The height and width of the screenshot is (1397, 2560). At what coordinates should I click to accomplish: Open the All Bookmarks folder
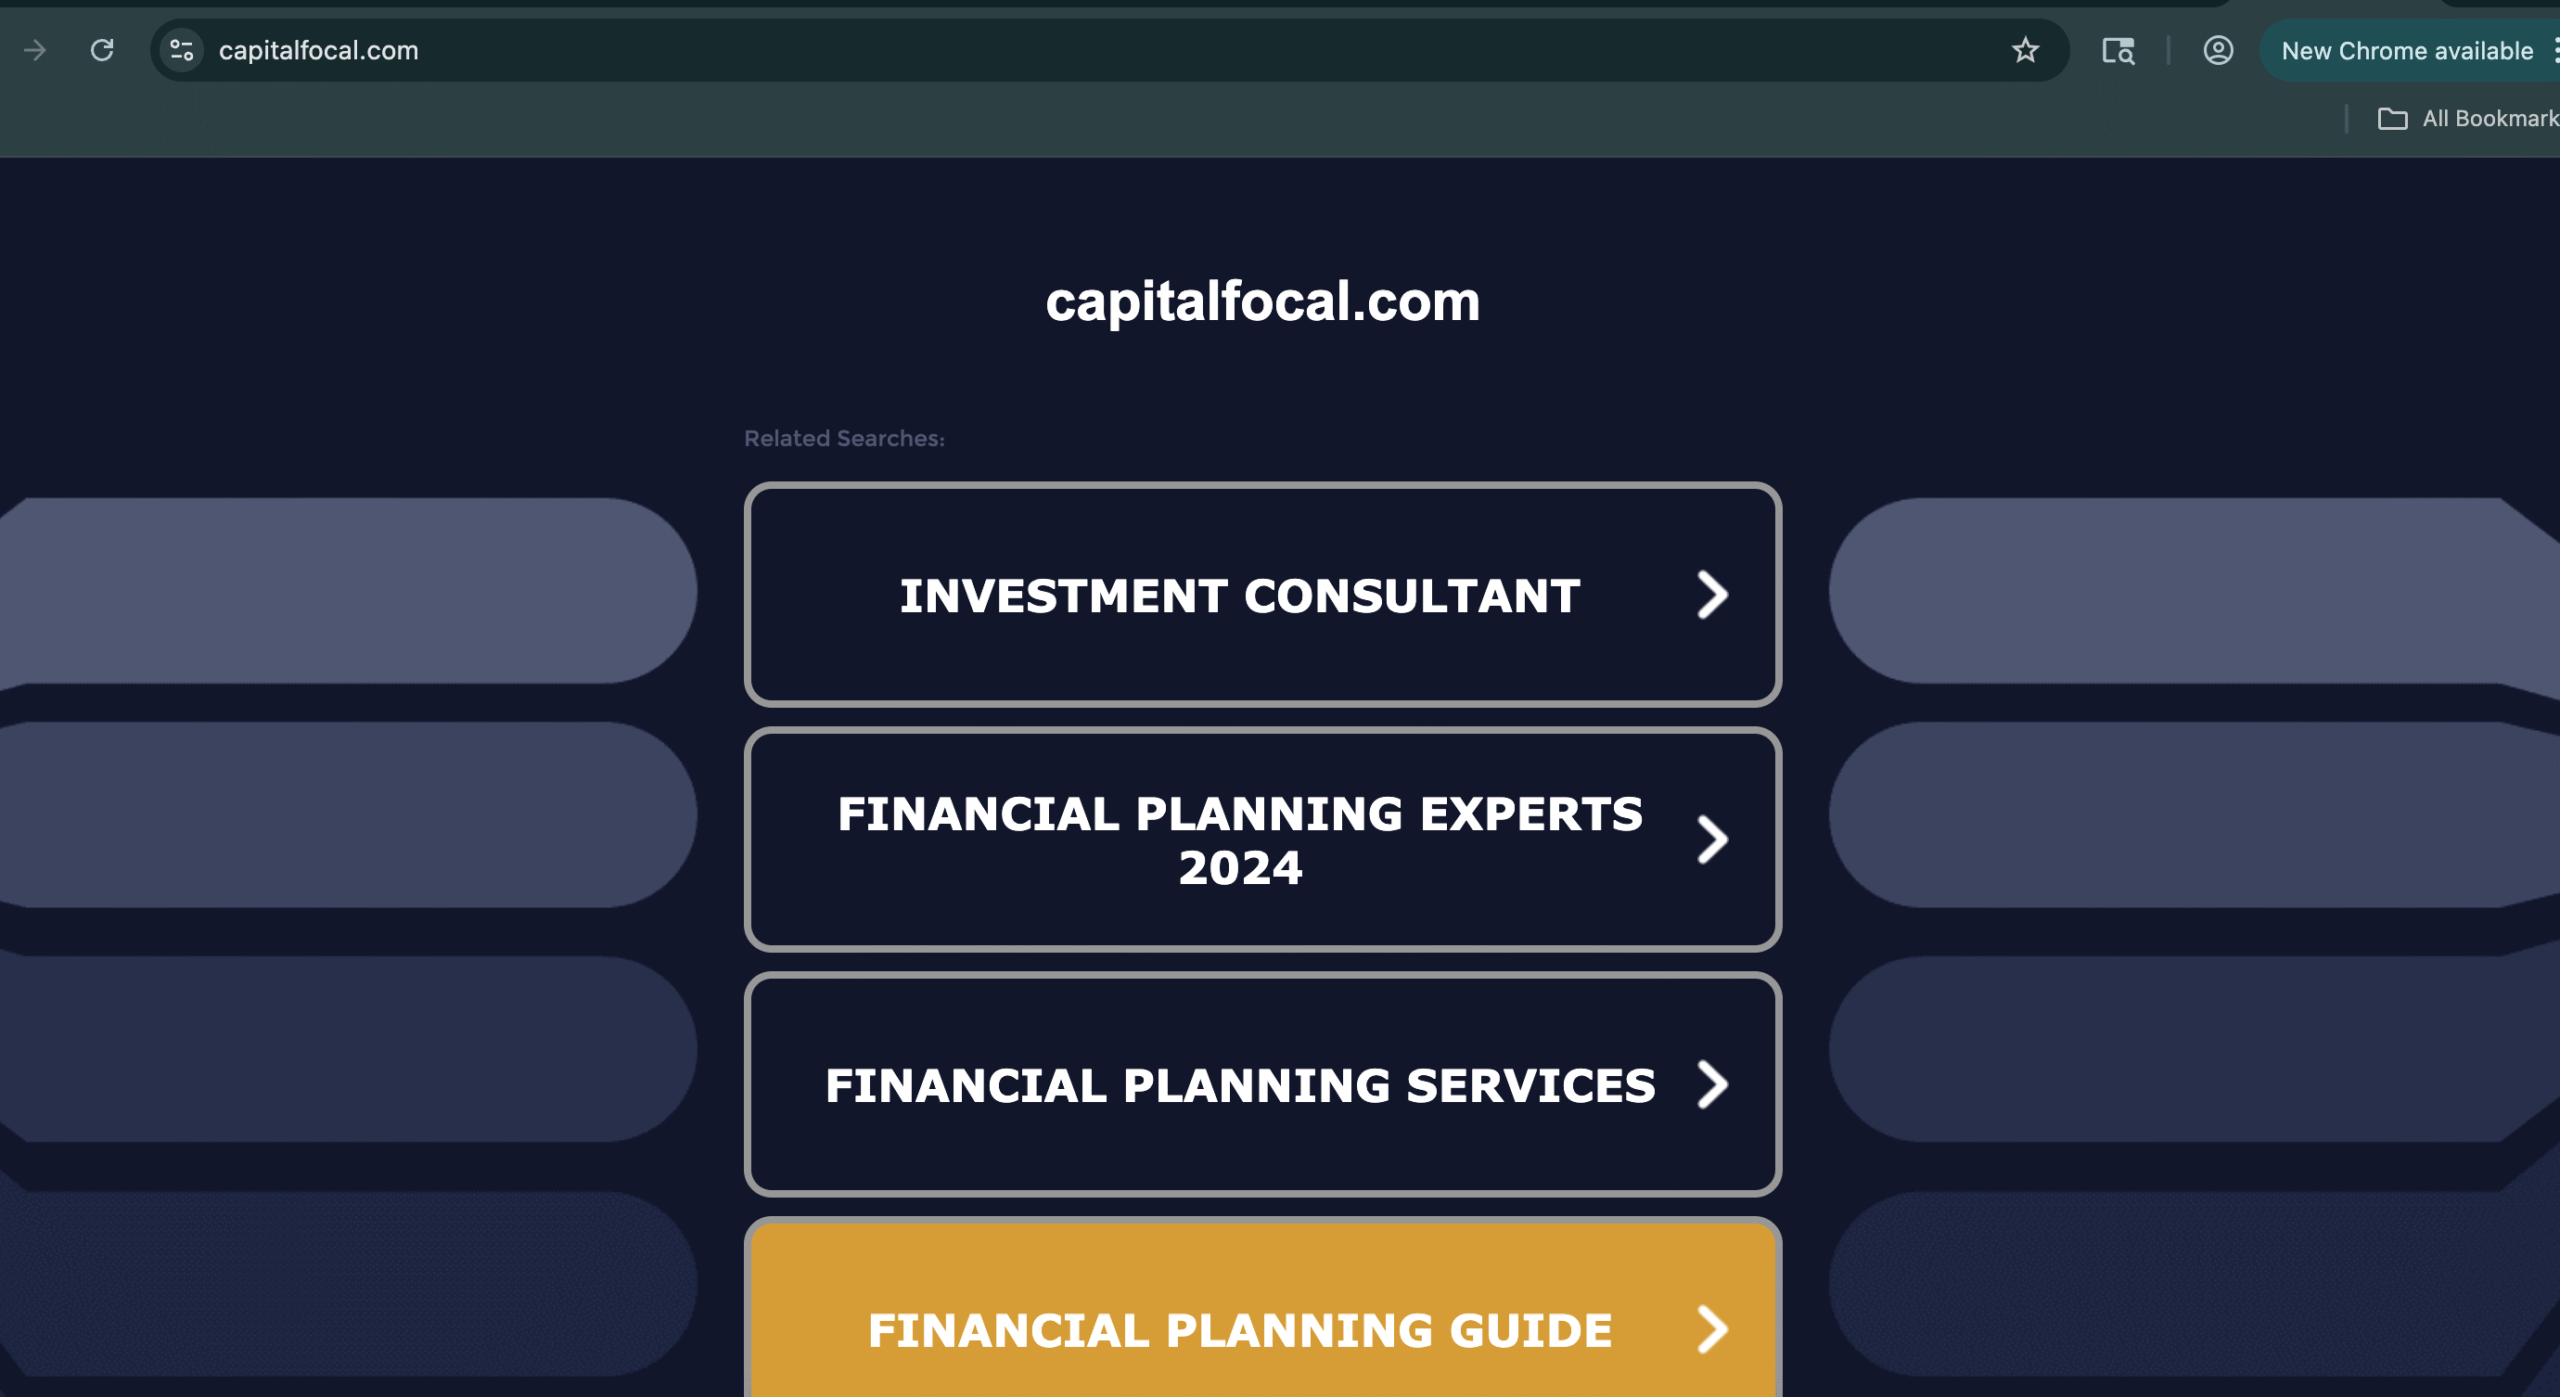[2467, 119]
